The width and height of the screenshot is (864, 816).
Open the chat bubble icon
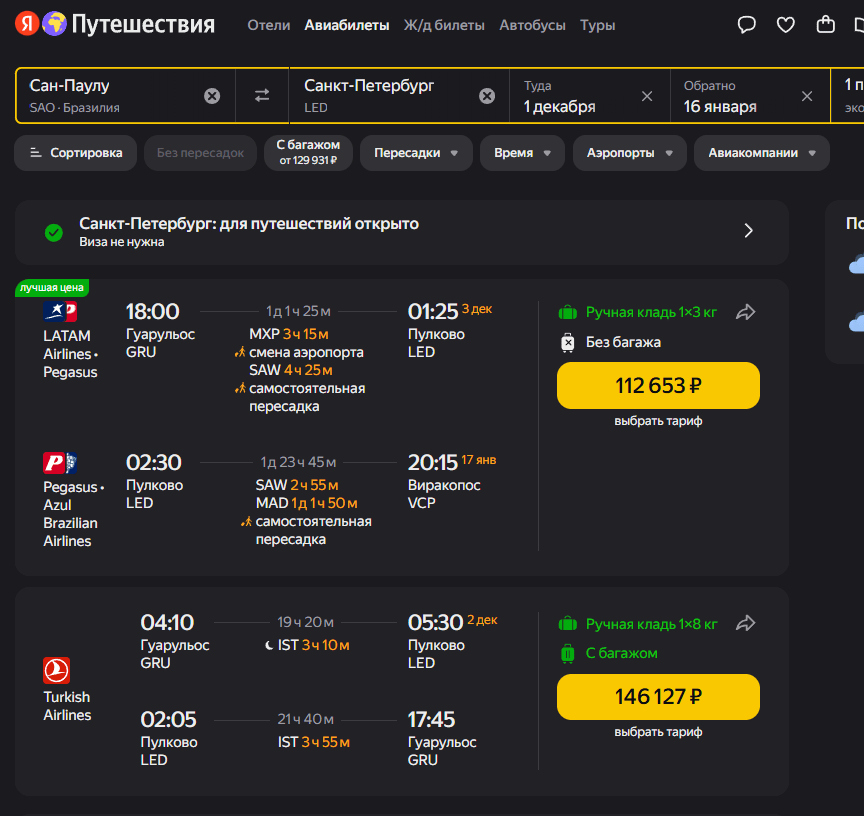tap(746, 24)
